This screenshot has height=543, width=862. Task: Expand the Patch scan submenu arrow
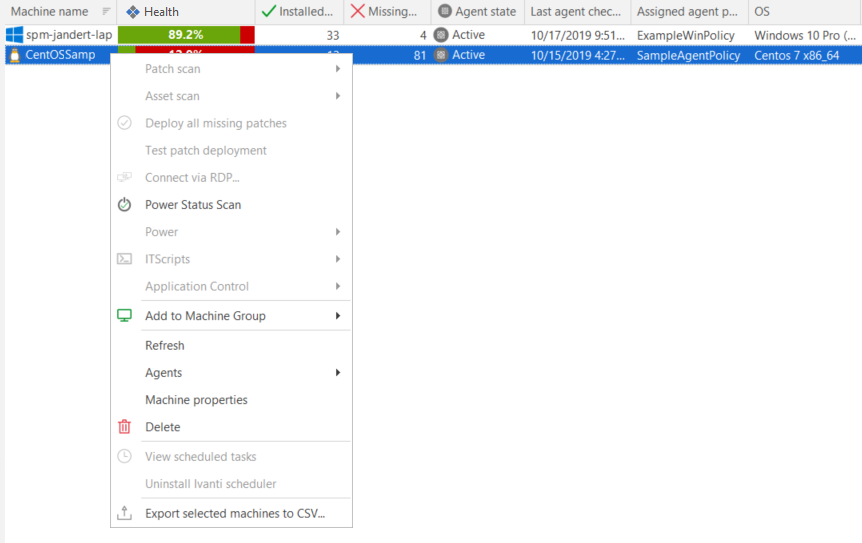(338, 69)
